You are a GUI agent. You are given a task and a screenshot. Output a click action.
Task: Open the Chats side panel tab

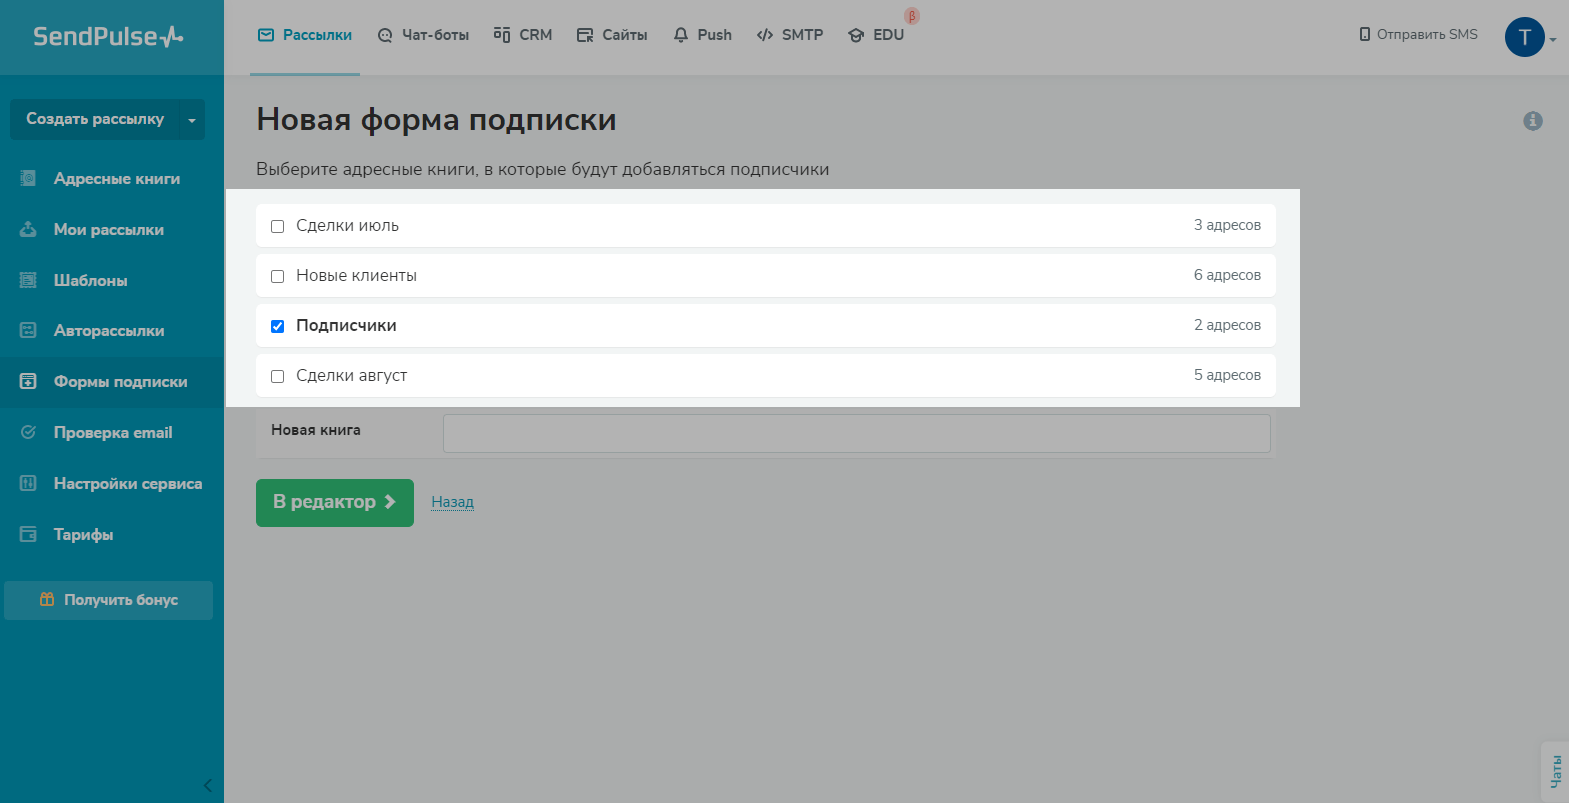tap(1555, 771)
